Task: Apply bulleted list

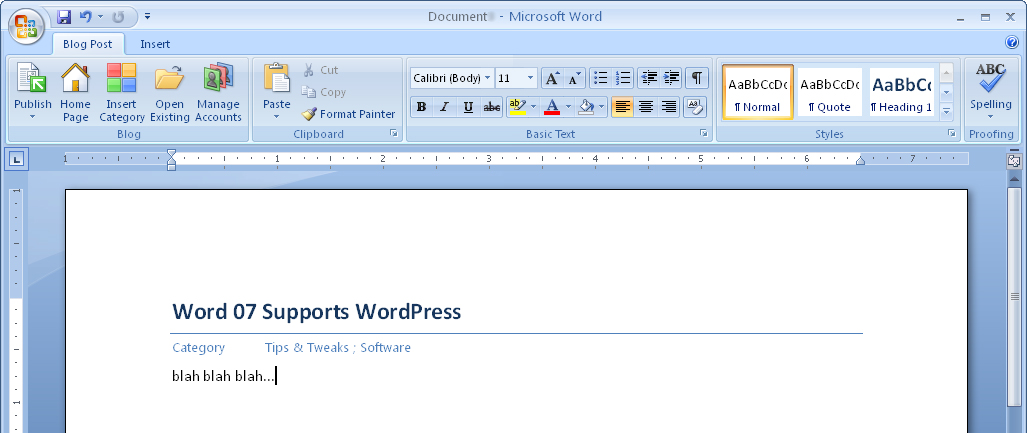Action: point(600,78)
